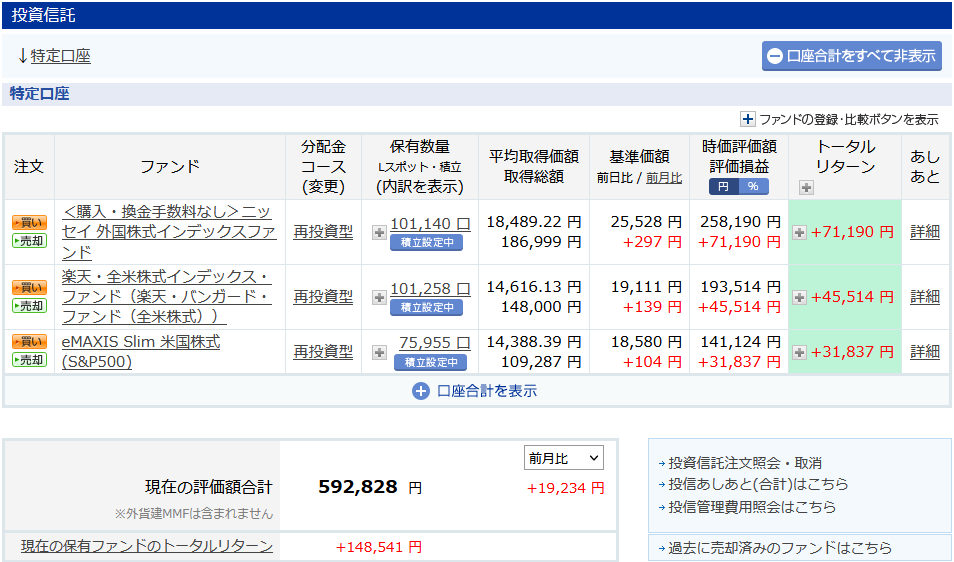
Task: Select 19,111 円 base price cell
Action: [x=646, y=287]
